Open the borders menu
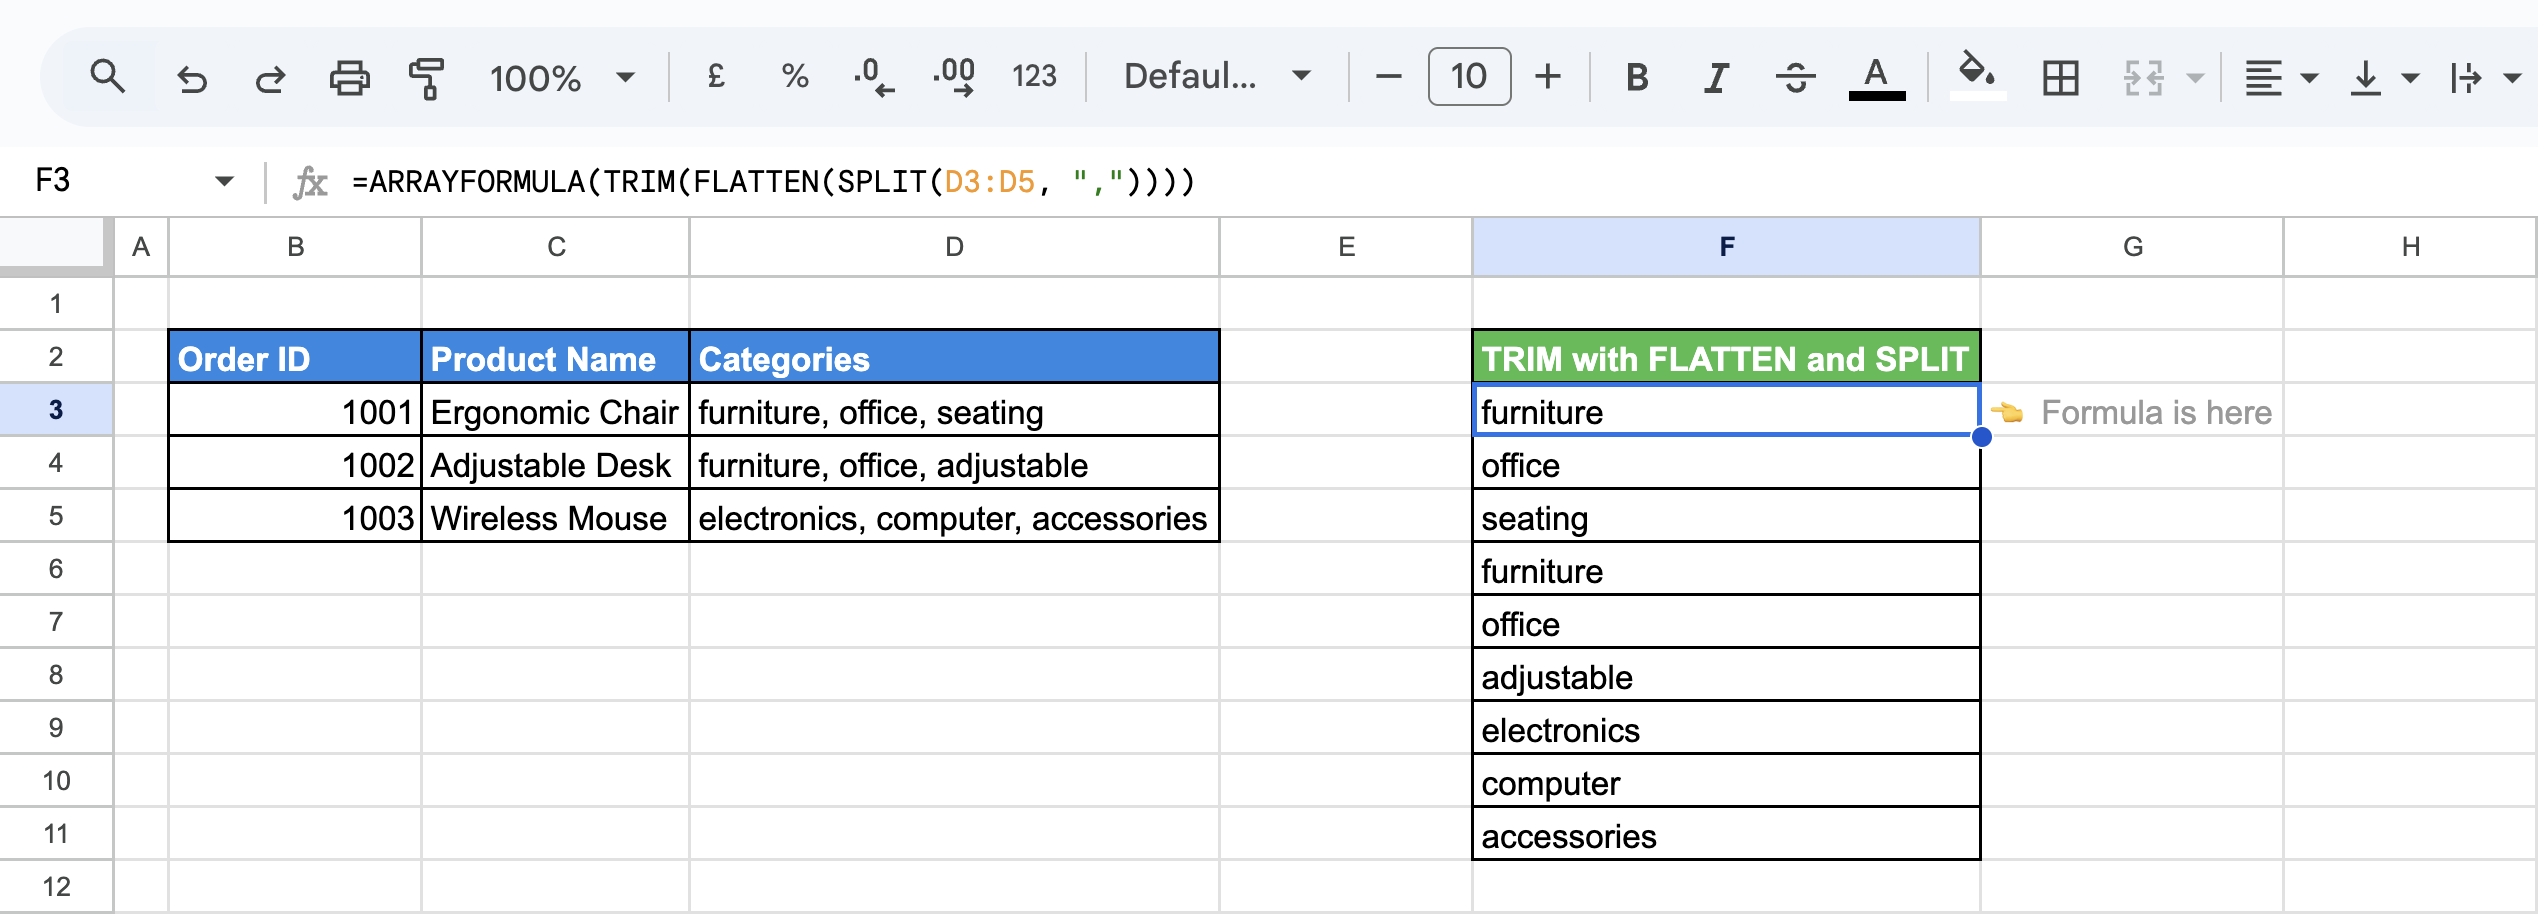The height and width of the screenshot is (914, 2538). 2060,77
